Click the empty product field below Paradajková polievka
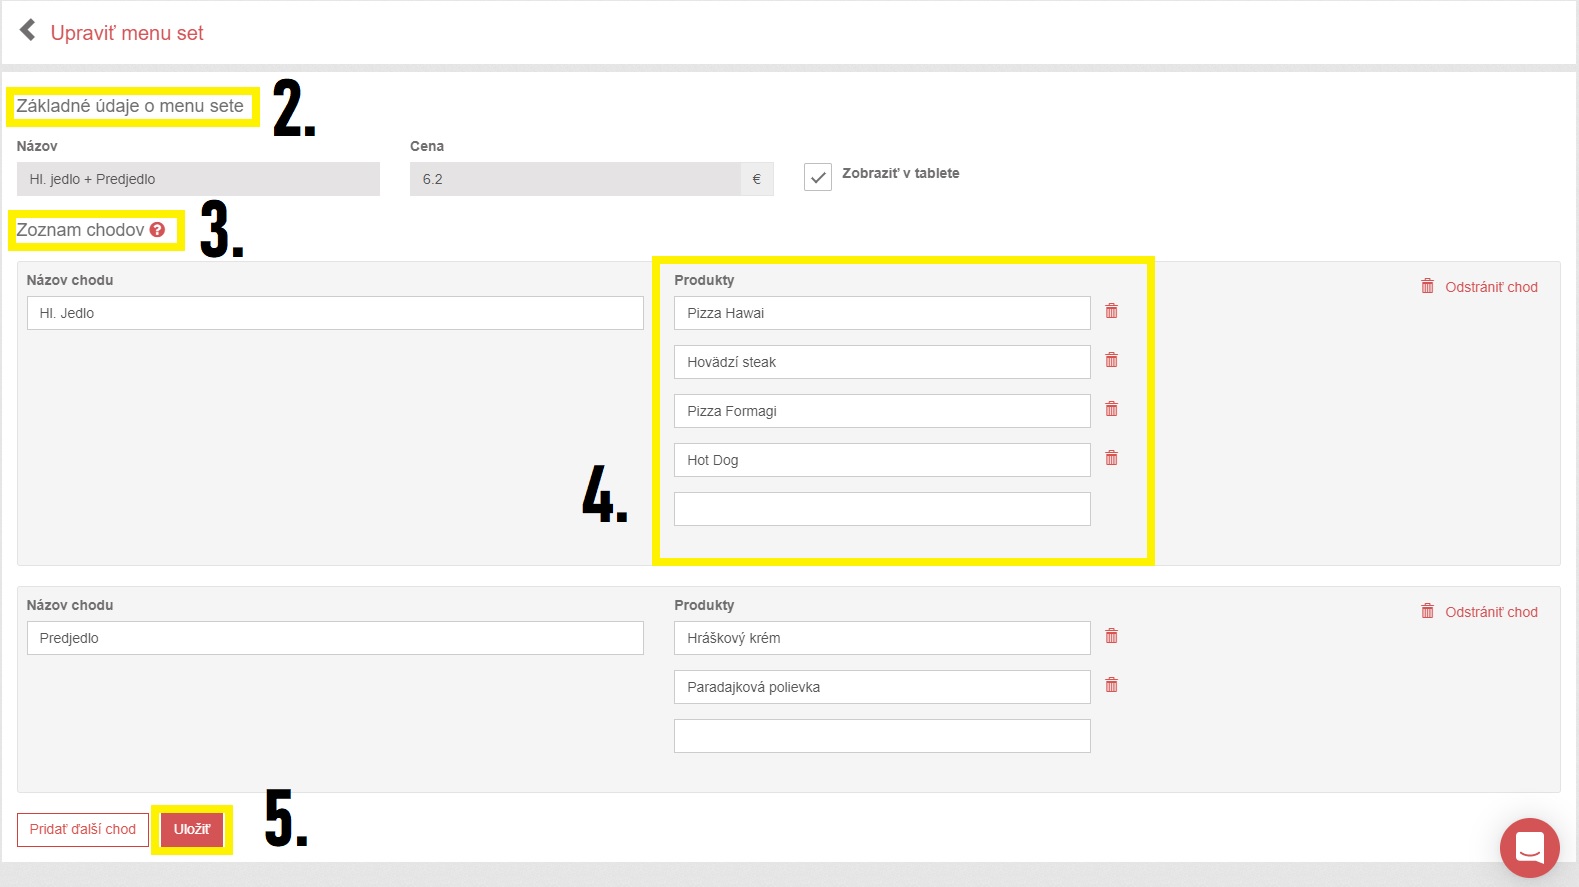1579x887 pixels. point(882,736)
